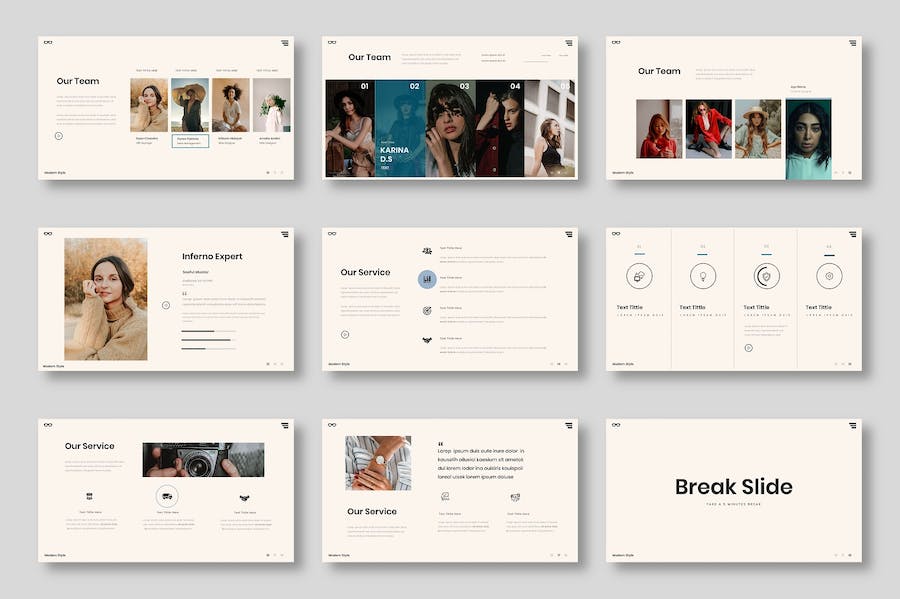Click the circled arrow button beside Inferno Expert portrait
900x599 pixels.
point(166,305)
